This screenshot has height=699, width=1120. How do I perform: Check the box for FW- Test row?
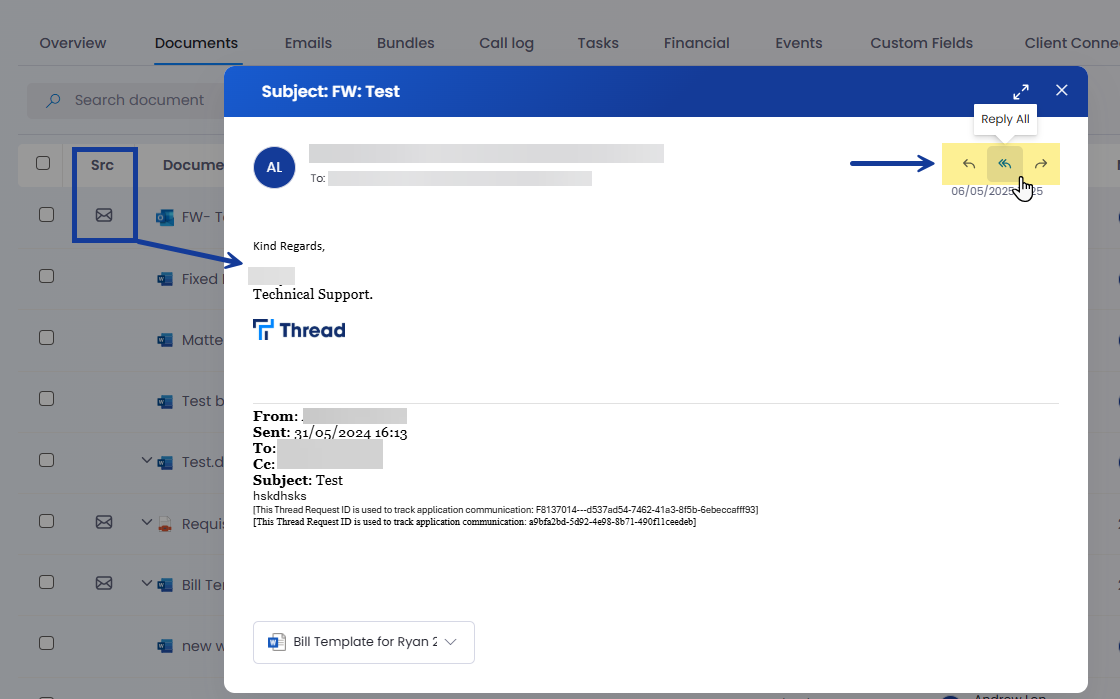(46, 215)
